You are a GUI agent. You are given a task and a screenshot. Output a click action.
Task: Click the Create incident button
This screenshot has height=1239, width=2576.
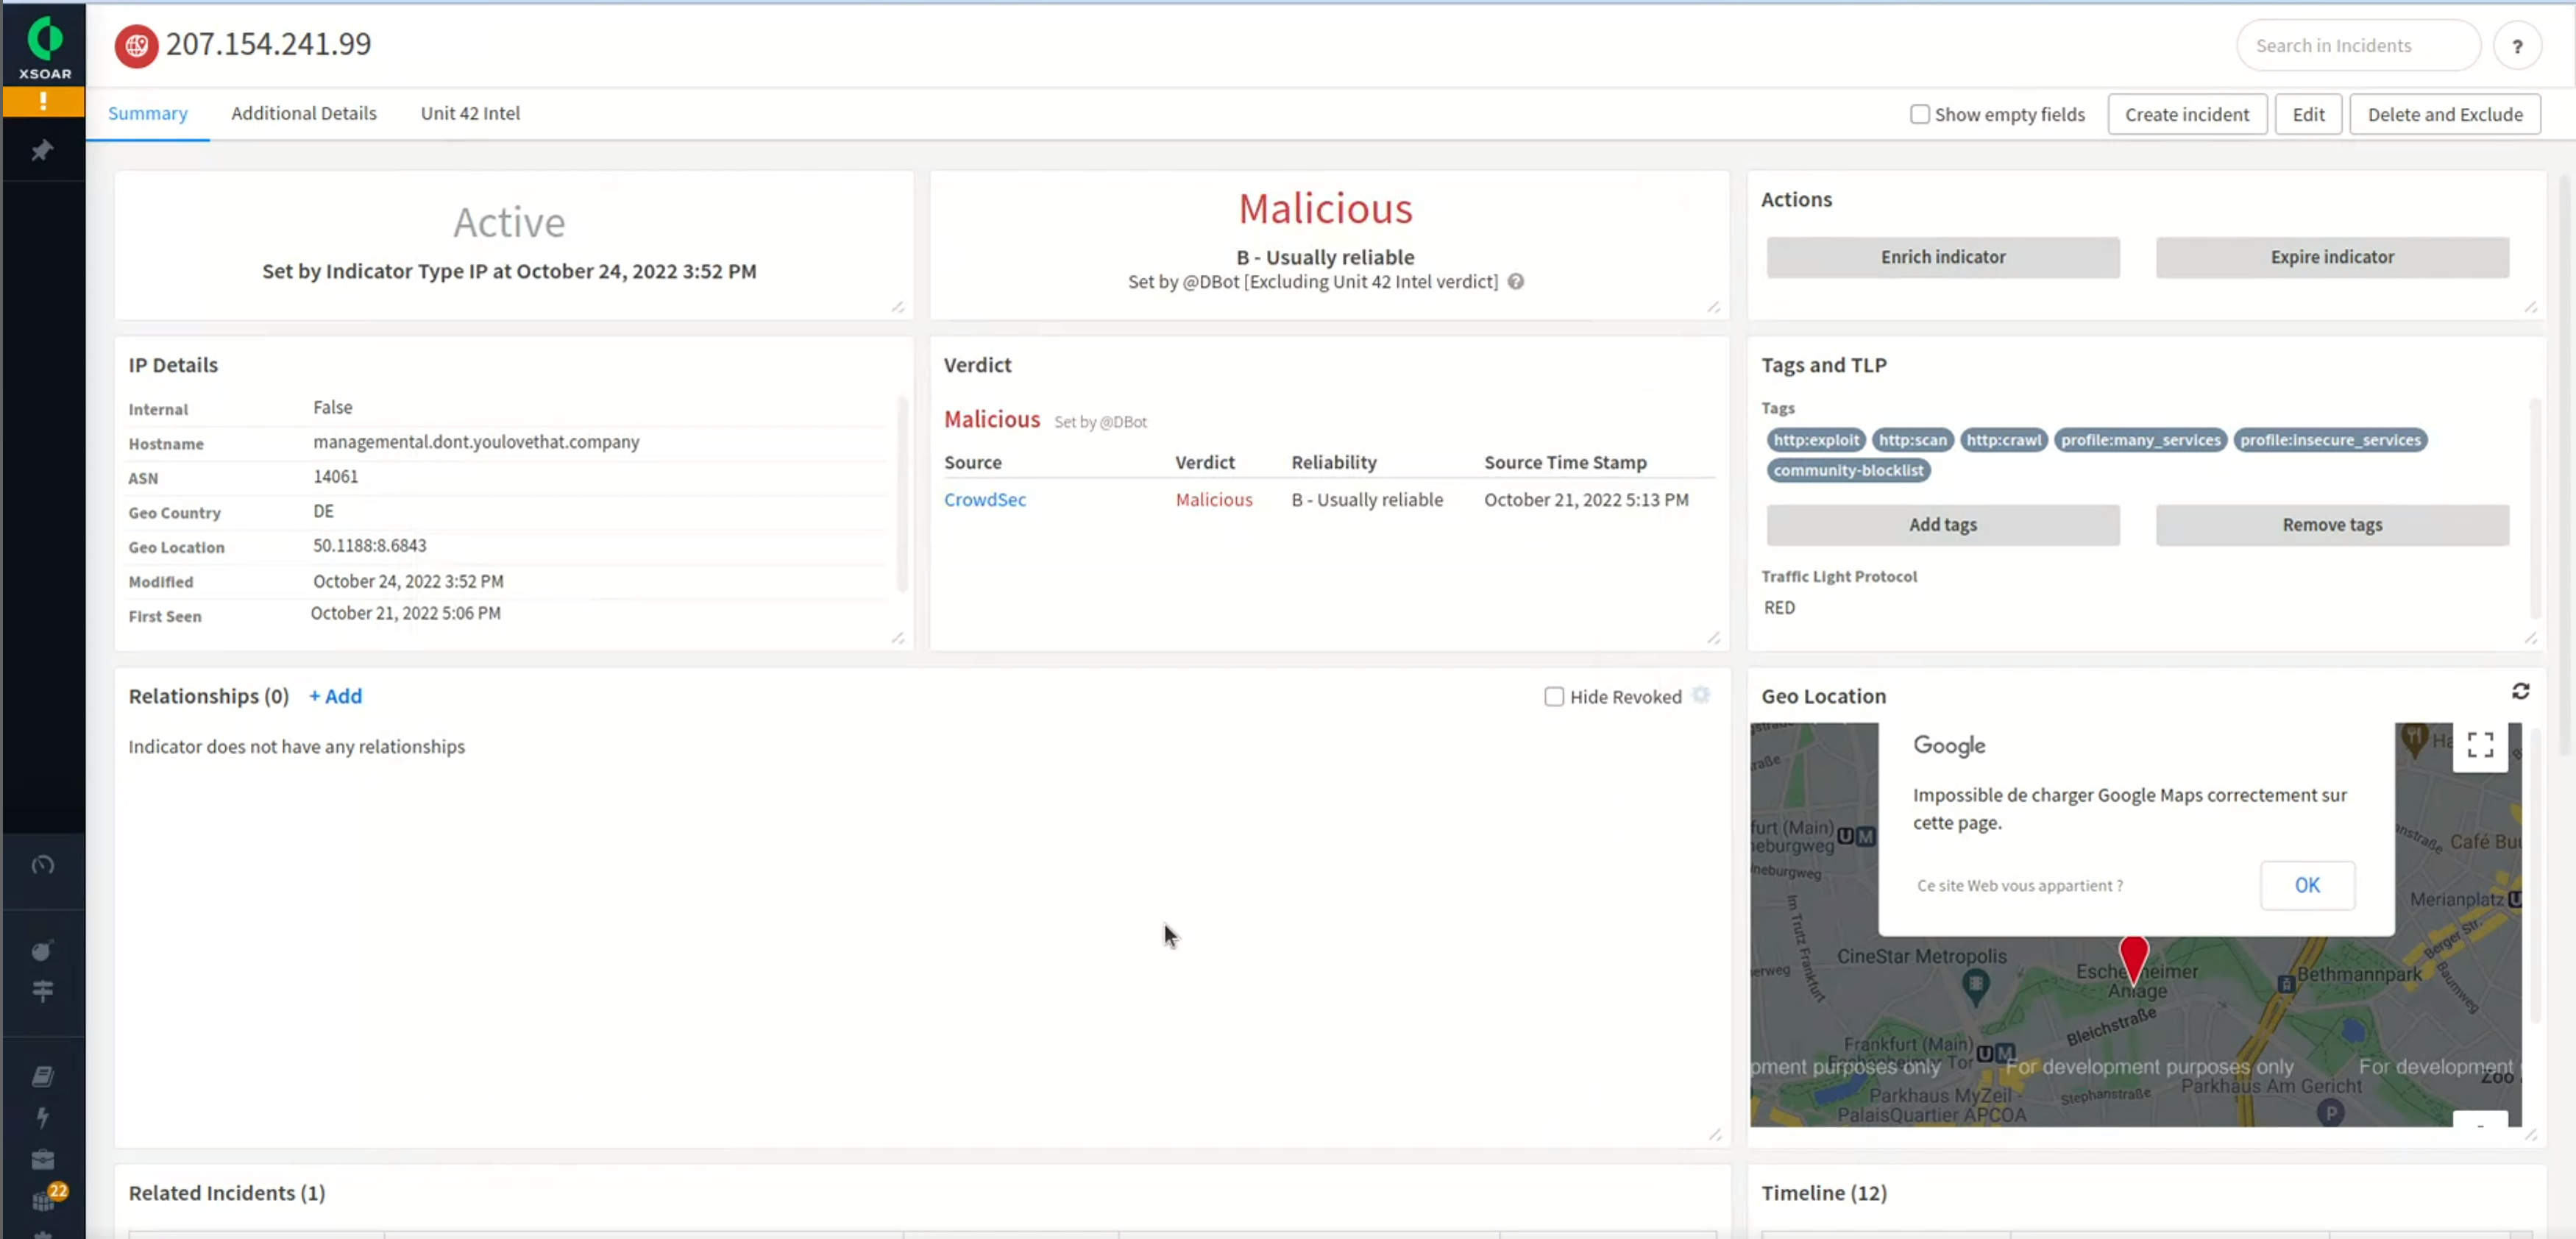pyautogui.click(x=2186, y=114)
